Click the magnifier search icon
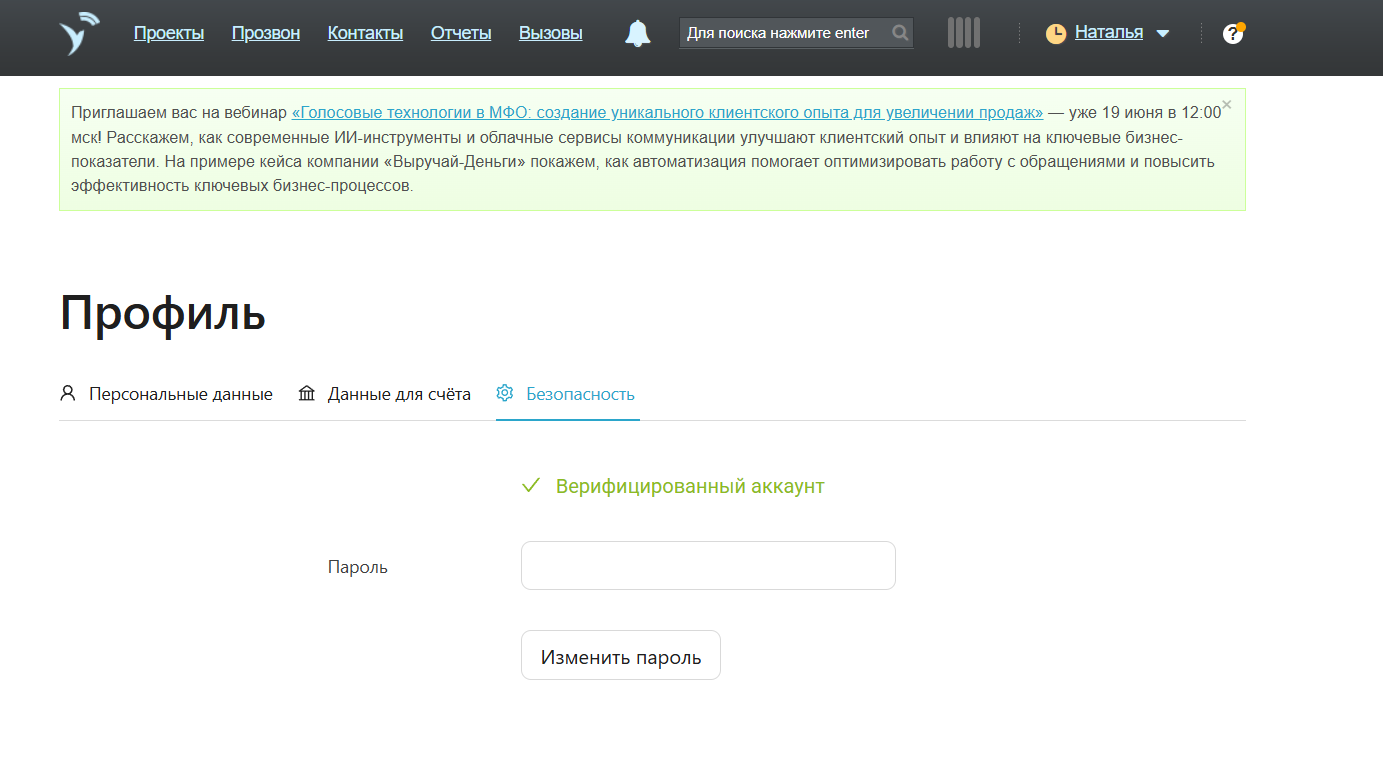The width and height of the screenshot is (1383, 778). tap(899, 33)
